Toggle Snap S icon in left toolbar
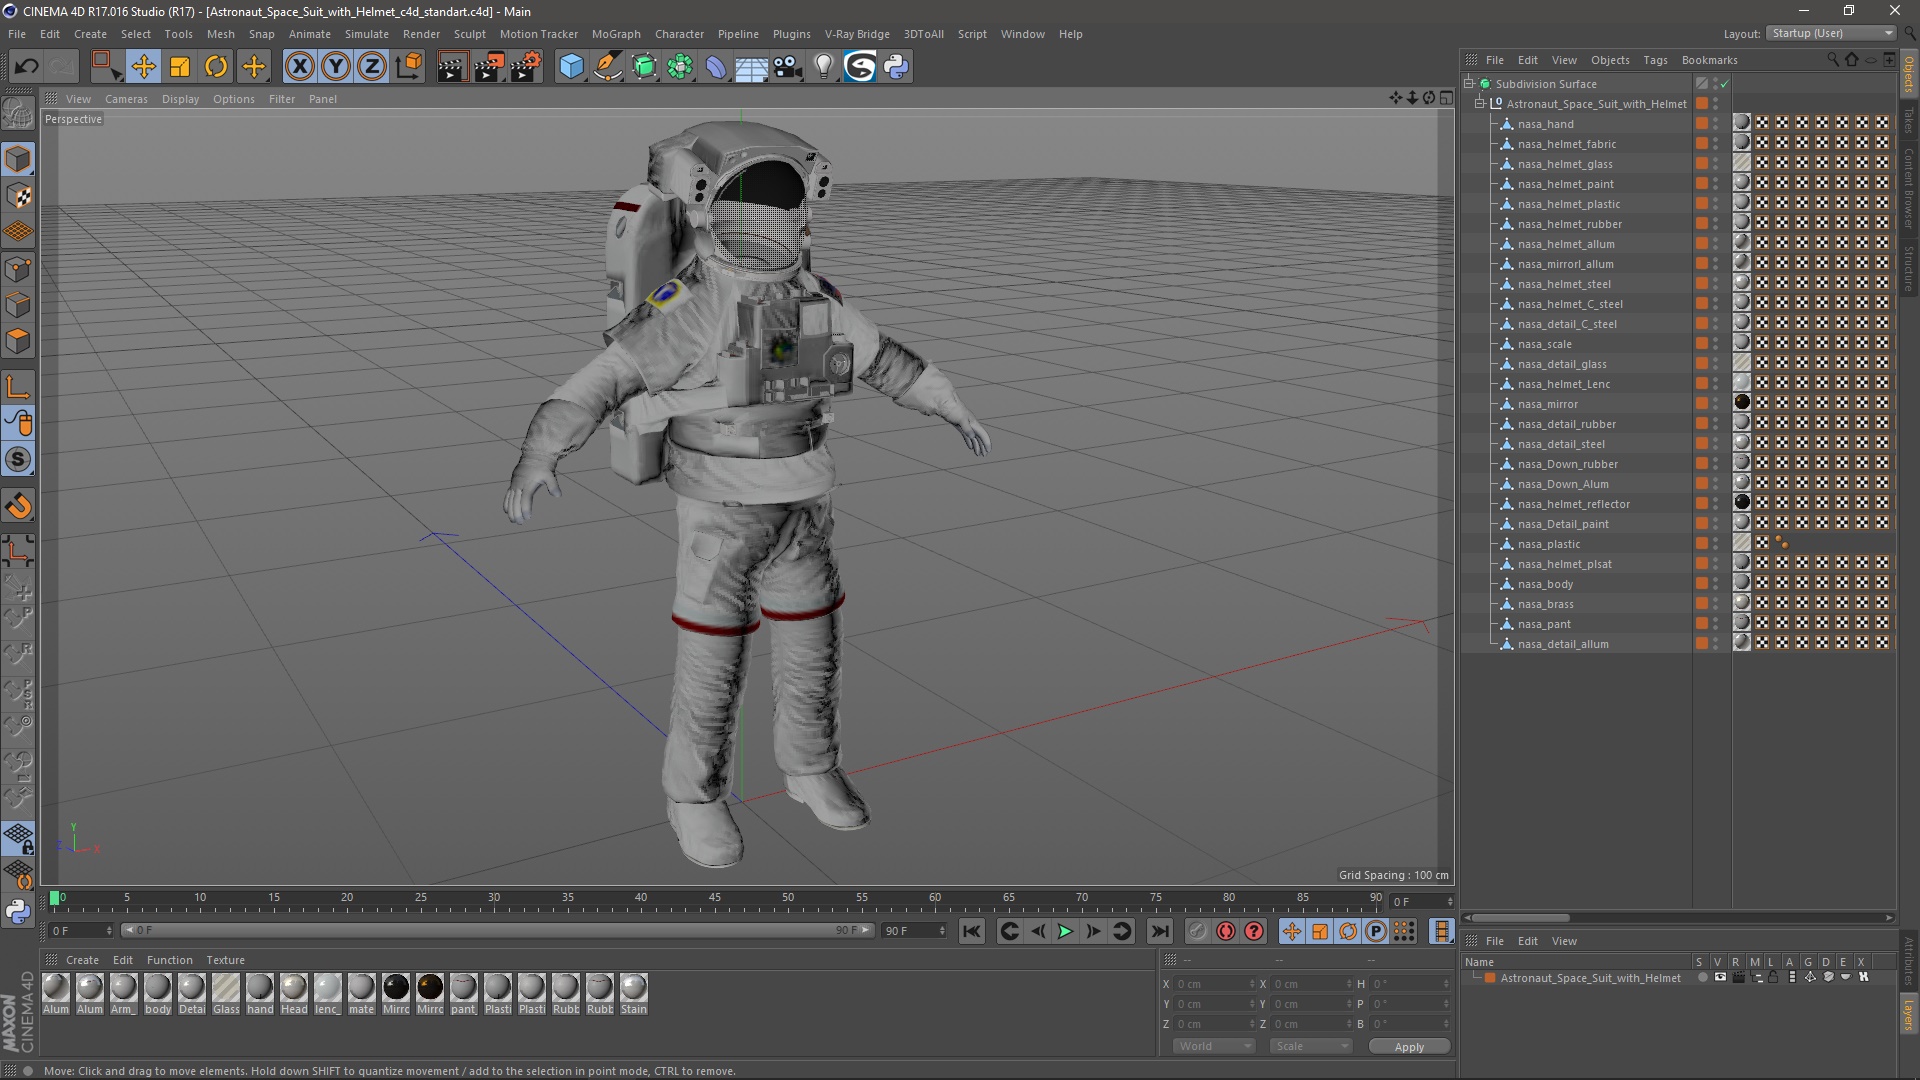1920x1080 pixels. coord(18,460)
